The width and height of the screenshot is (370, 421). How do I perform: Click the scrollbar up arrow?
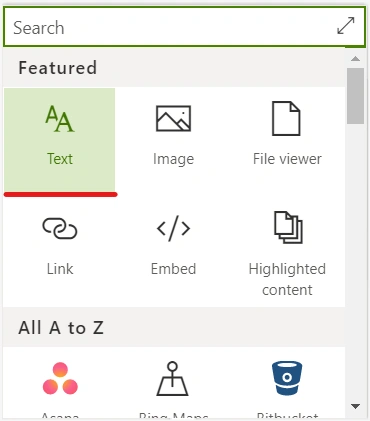tap(356, 59)
